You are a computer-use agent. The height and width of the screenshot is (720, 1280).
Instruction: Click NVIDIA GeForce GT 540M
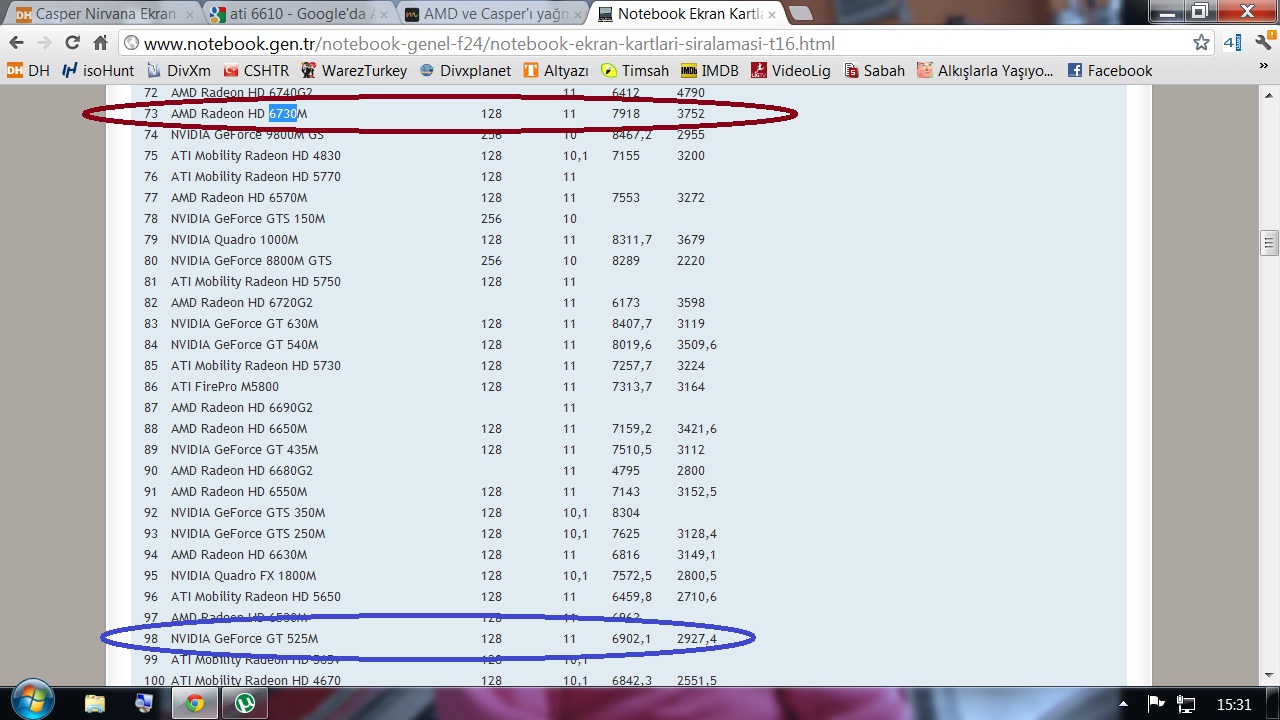point(244,345)
